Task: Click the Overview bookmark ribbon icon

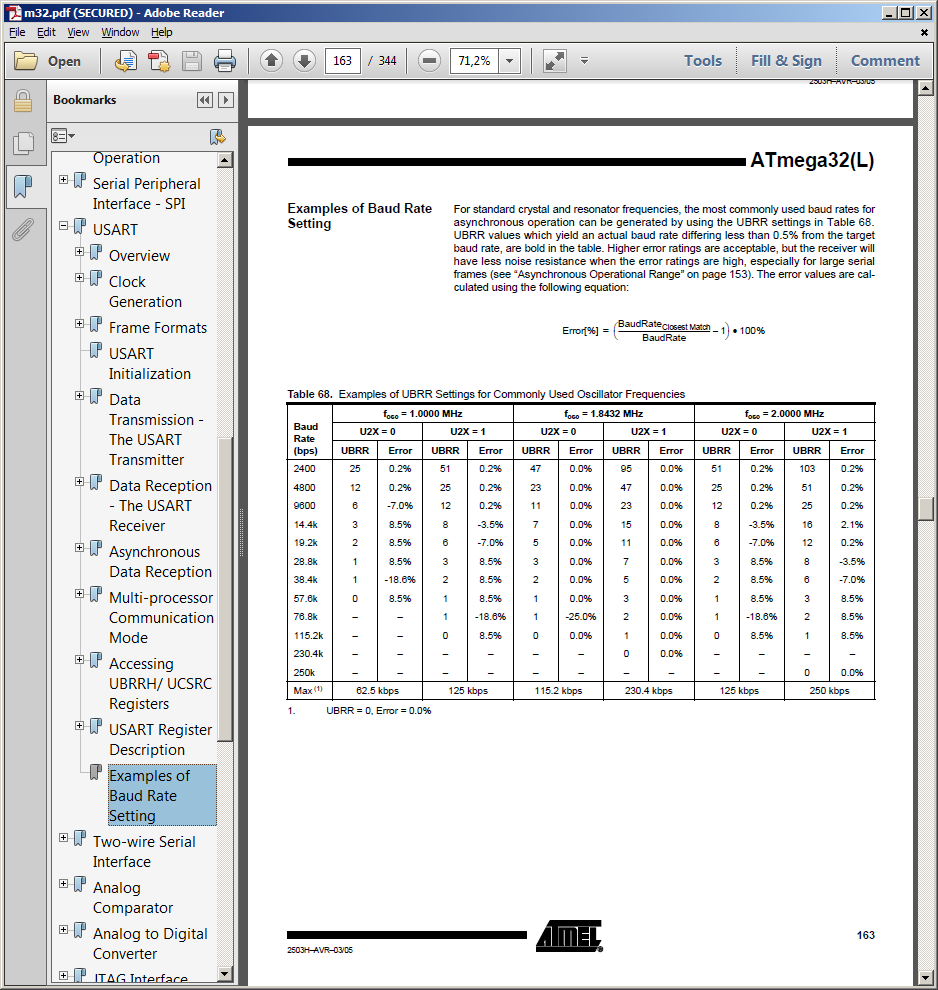Action: pos(95,252)
